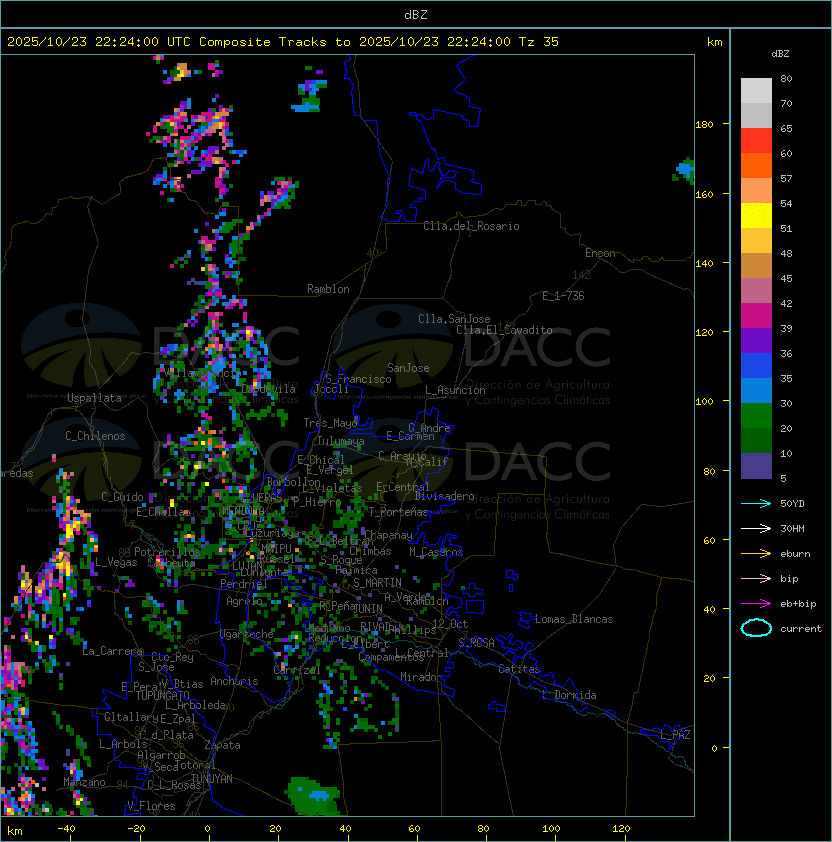Click the 12_Oct label
The width and height of the screenshot is (832, 842).
[x=450, y=624]
